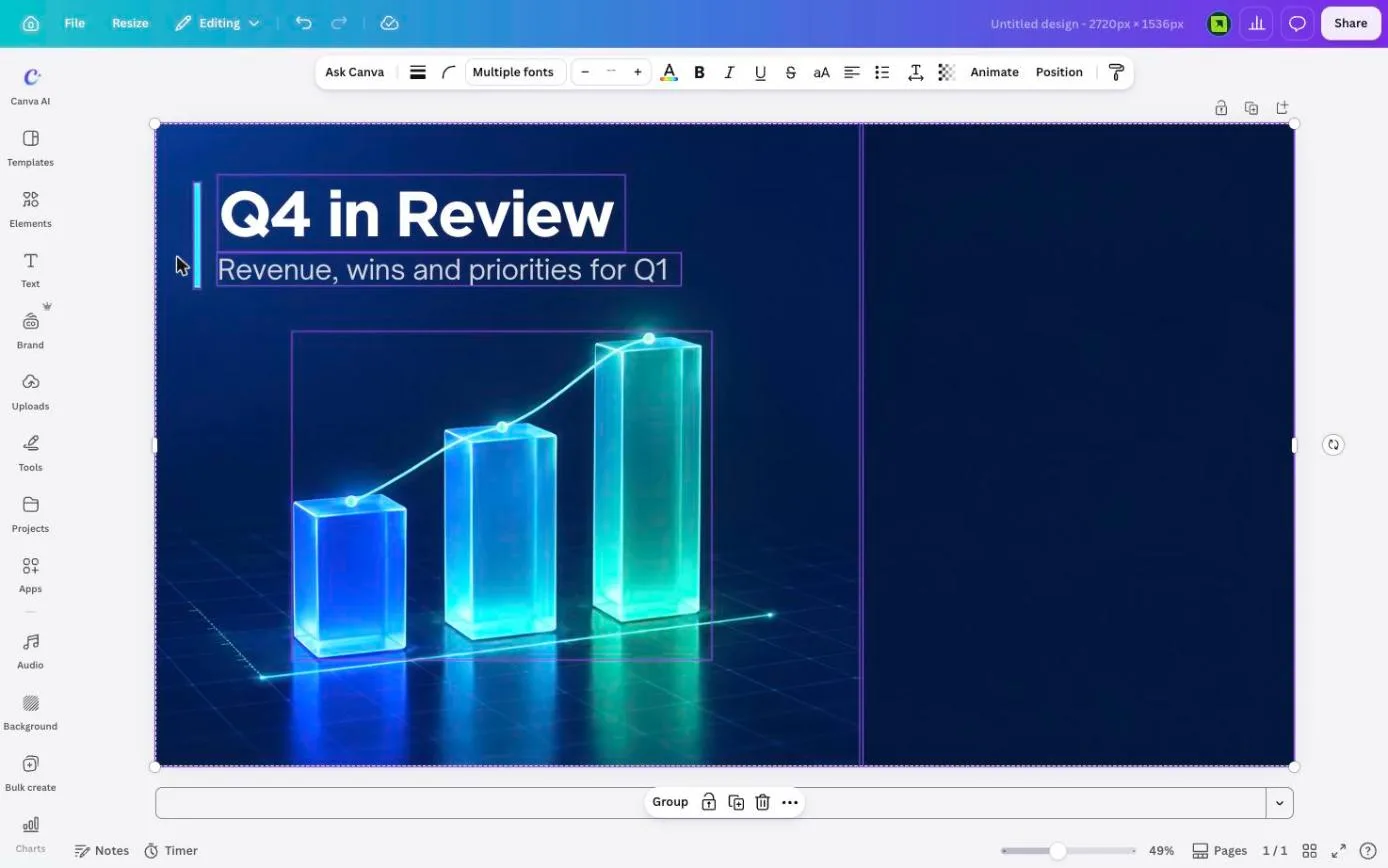
Task: Open the Apps panel
Action: 30,575
